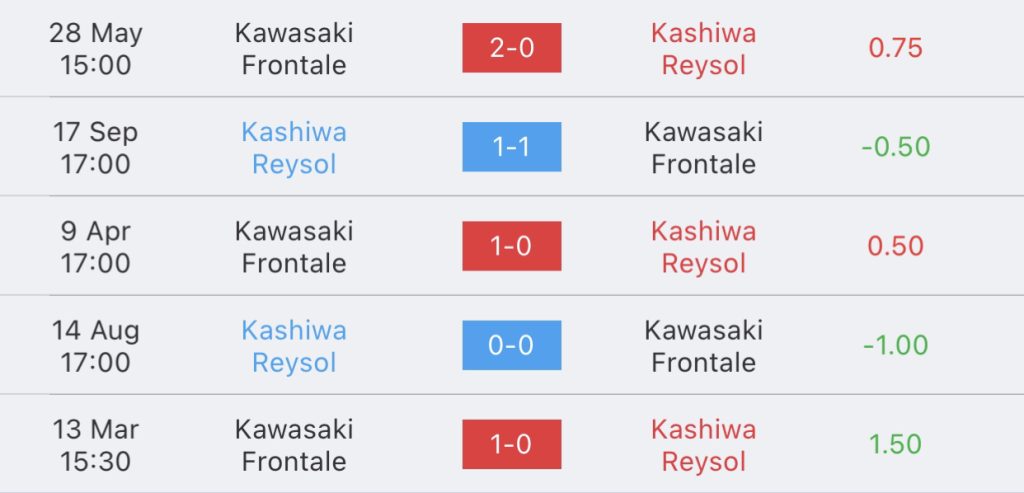Open the 1-0 score on 9 Apr
The image size is (1024, 493).
(x=511, y=246)
